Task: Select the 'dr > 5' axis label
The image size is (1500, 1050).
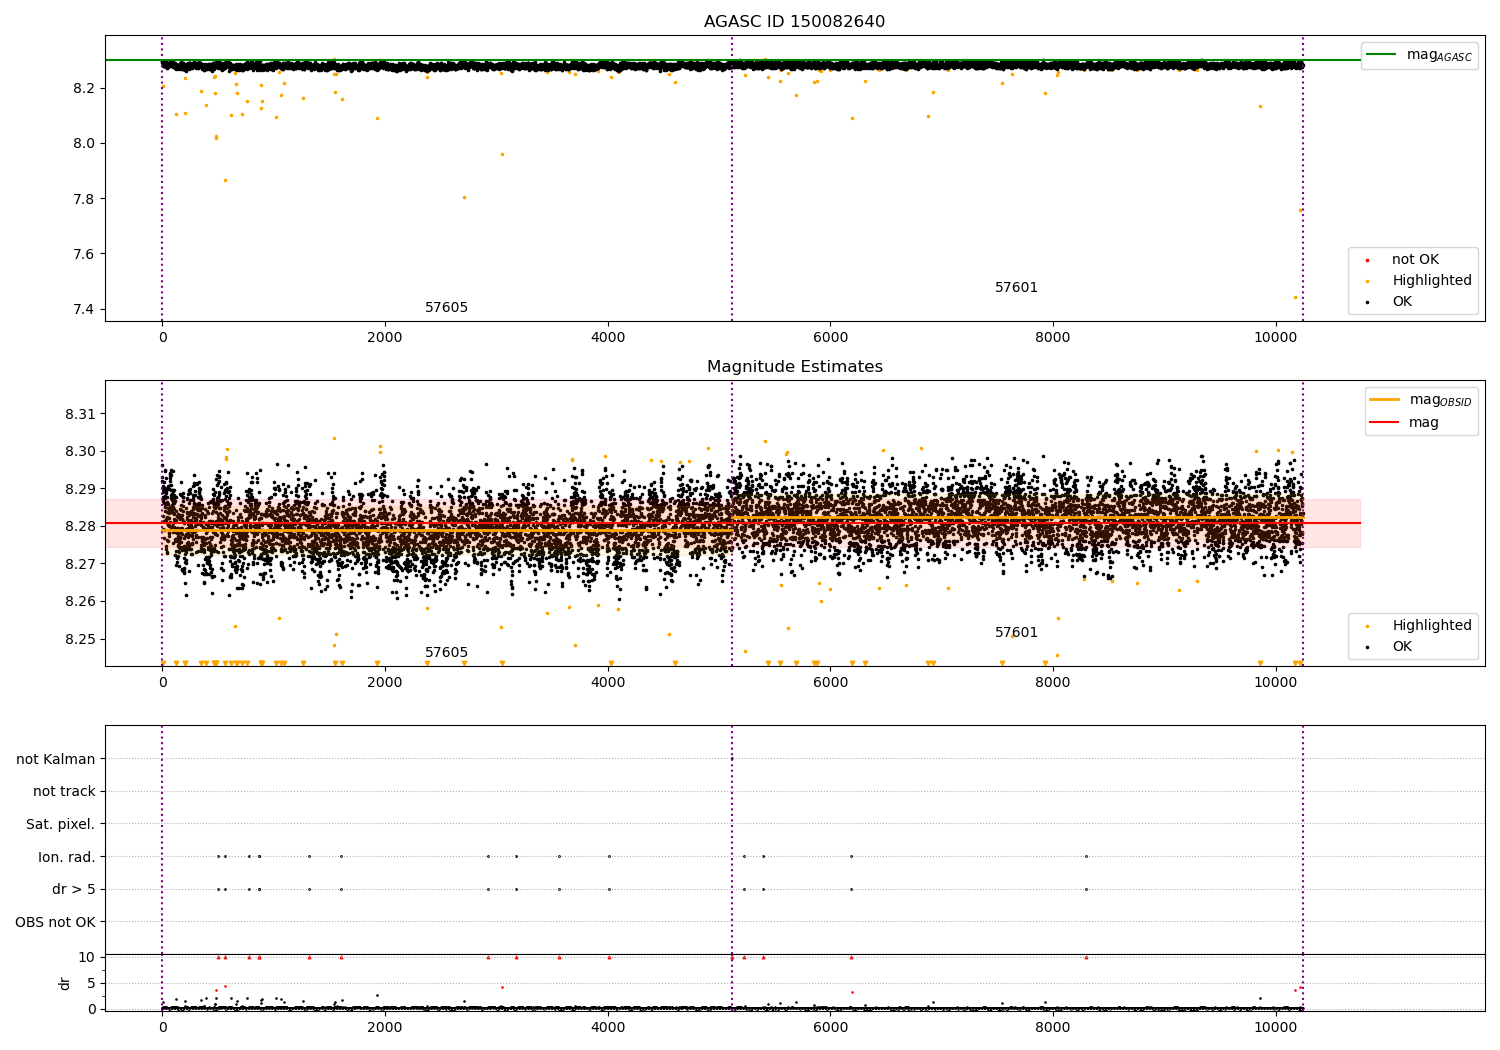Action: click(x=74, y=890)
